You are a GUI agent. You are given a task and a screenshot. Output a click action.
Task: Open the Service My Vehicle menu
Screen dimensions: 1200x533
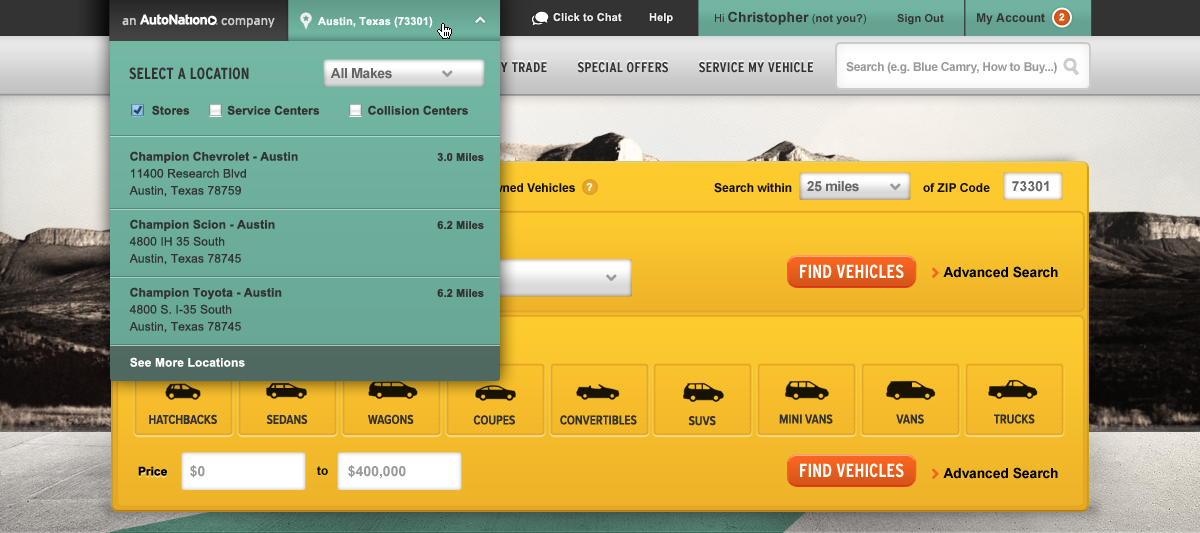(x=756, y=67)
